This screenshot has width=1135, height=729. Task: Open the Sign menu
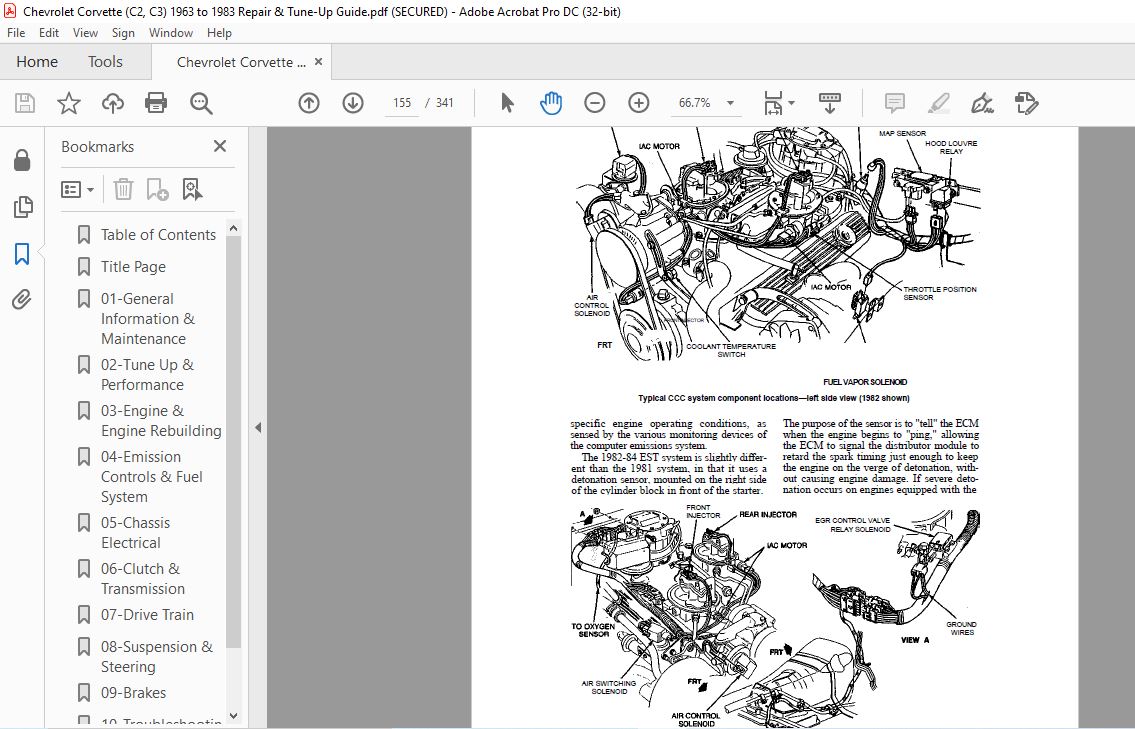click(123, 33)
